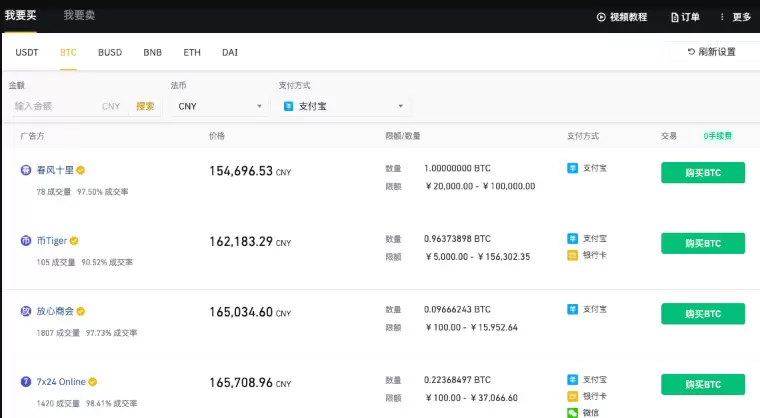Switch to the 我要卖 tab

click(79, 16)
